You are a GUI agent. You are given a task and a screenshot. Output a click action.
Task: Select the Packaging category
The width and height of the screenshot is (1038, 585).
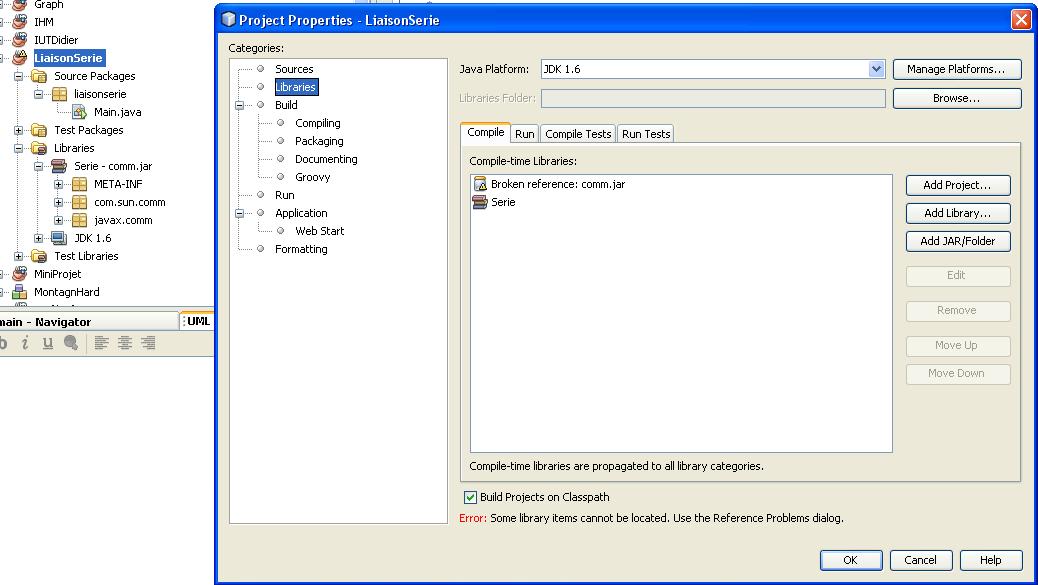(319, 141)
